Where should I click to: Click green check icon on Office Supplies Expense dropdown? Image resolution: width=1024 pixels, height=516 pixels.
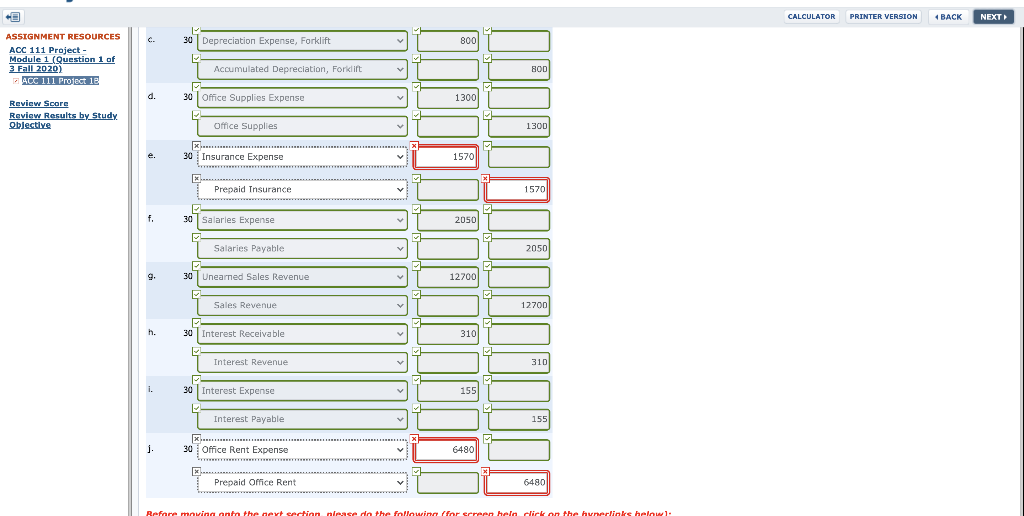(197, 87)
